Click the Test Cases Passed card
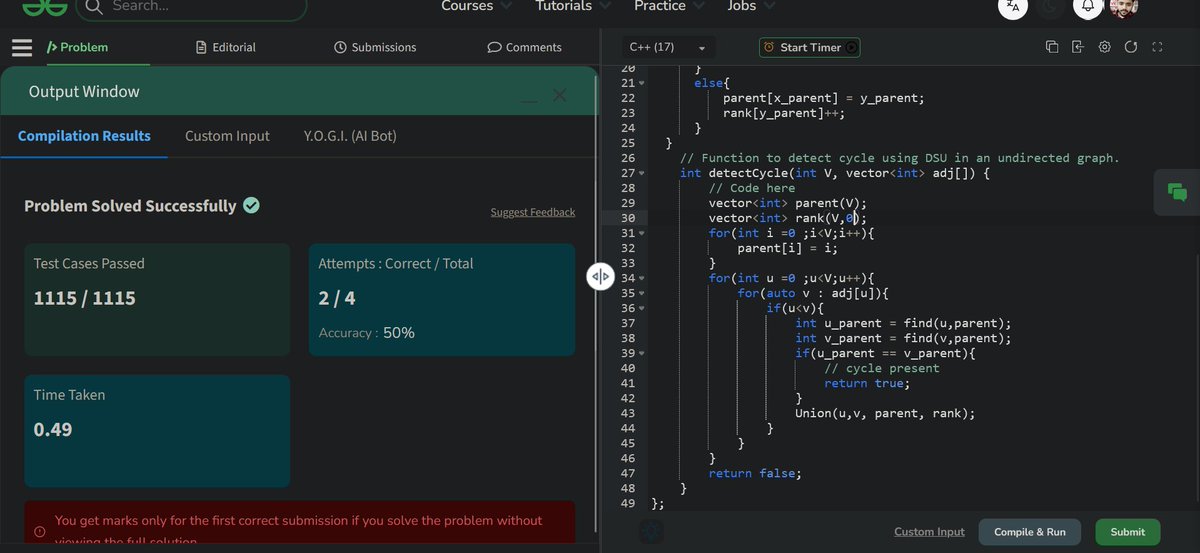Screen dimensions: 1200x553 click(x=157, y=300)
